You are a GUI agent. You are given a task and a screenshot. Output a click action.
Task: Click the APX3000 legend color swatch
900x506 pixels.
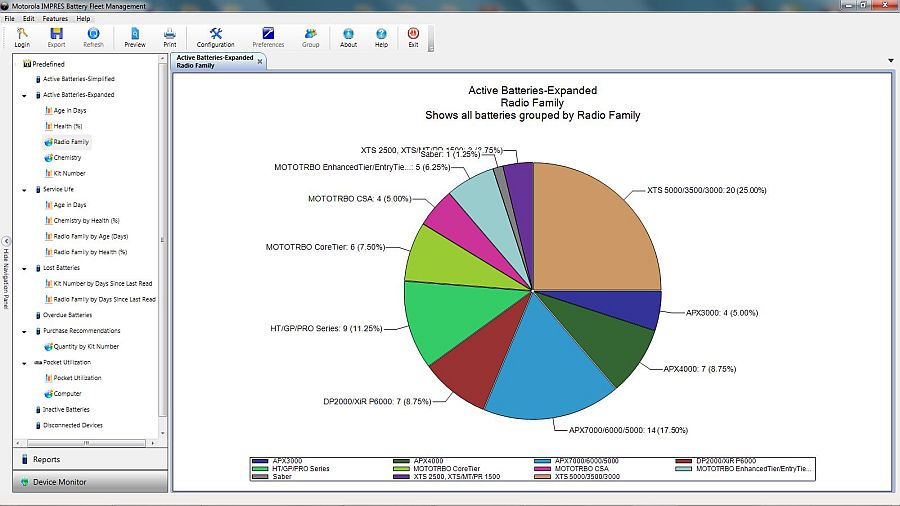tap(260, 461)
